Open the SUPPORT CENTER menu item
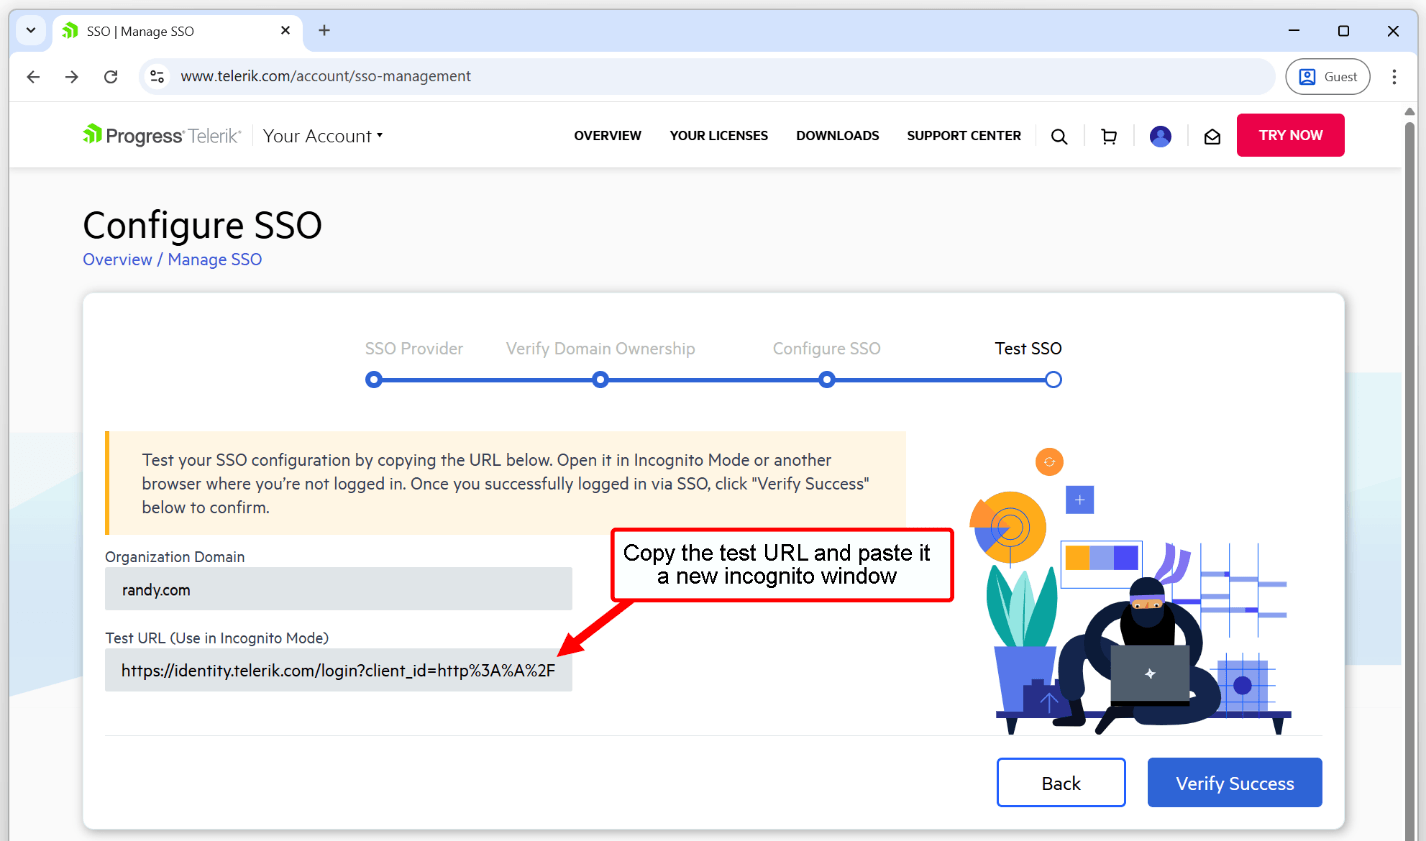 [x=964, y=136]
